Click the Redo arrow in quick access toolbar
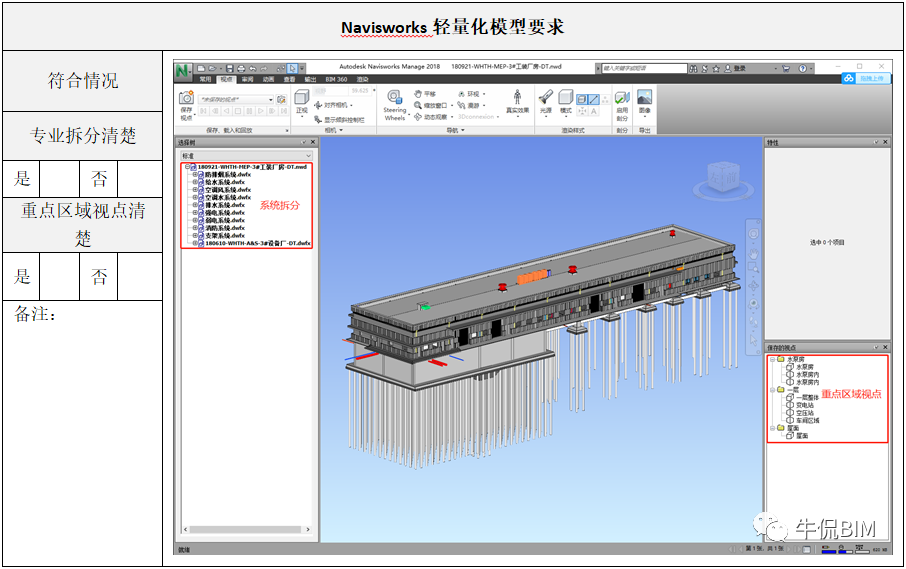906x569 pixels. [x=263, y=68]
